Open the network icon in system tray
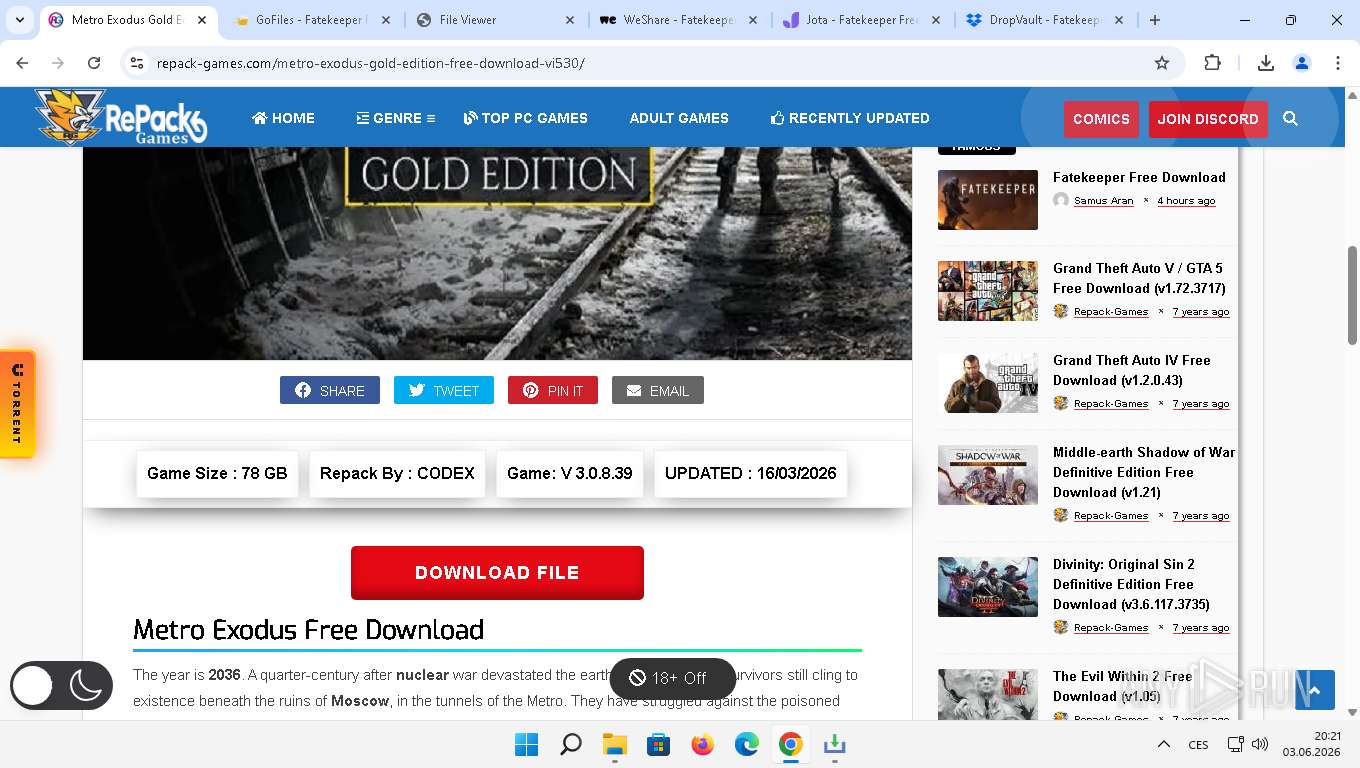The width and height of the screenshot is (1360, 768). click(x=1236, y=744)
